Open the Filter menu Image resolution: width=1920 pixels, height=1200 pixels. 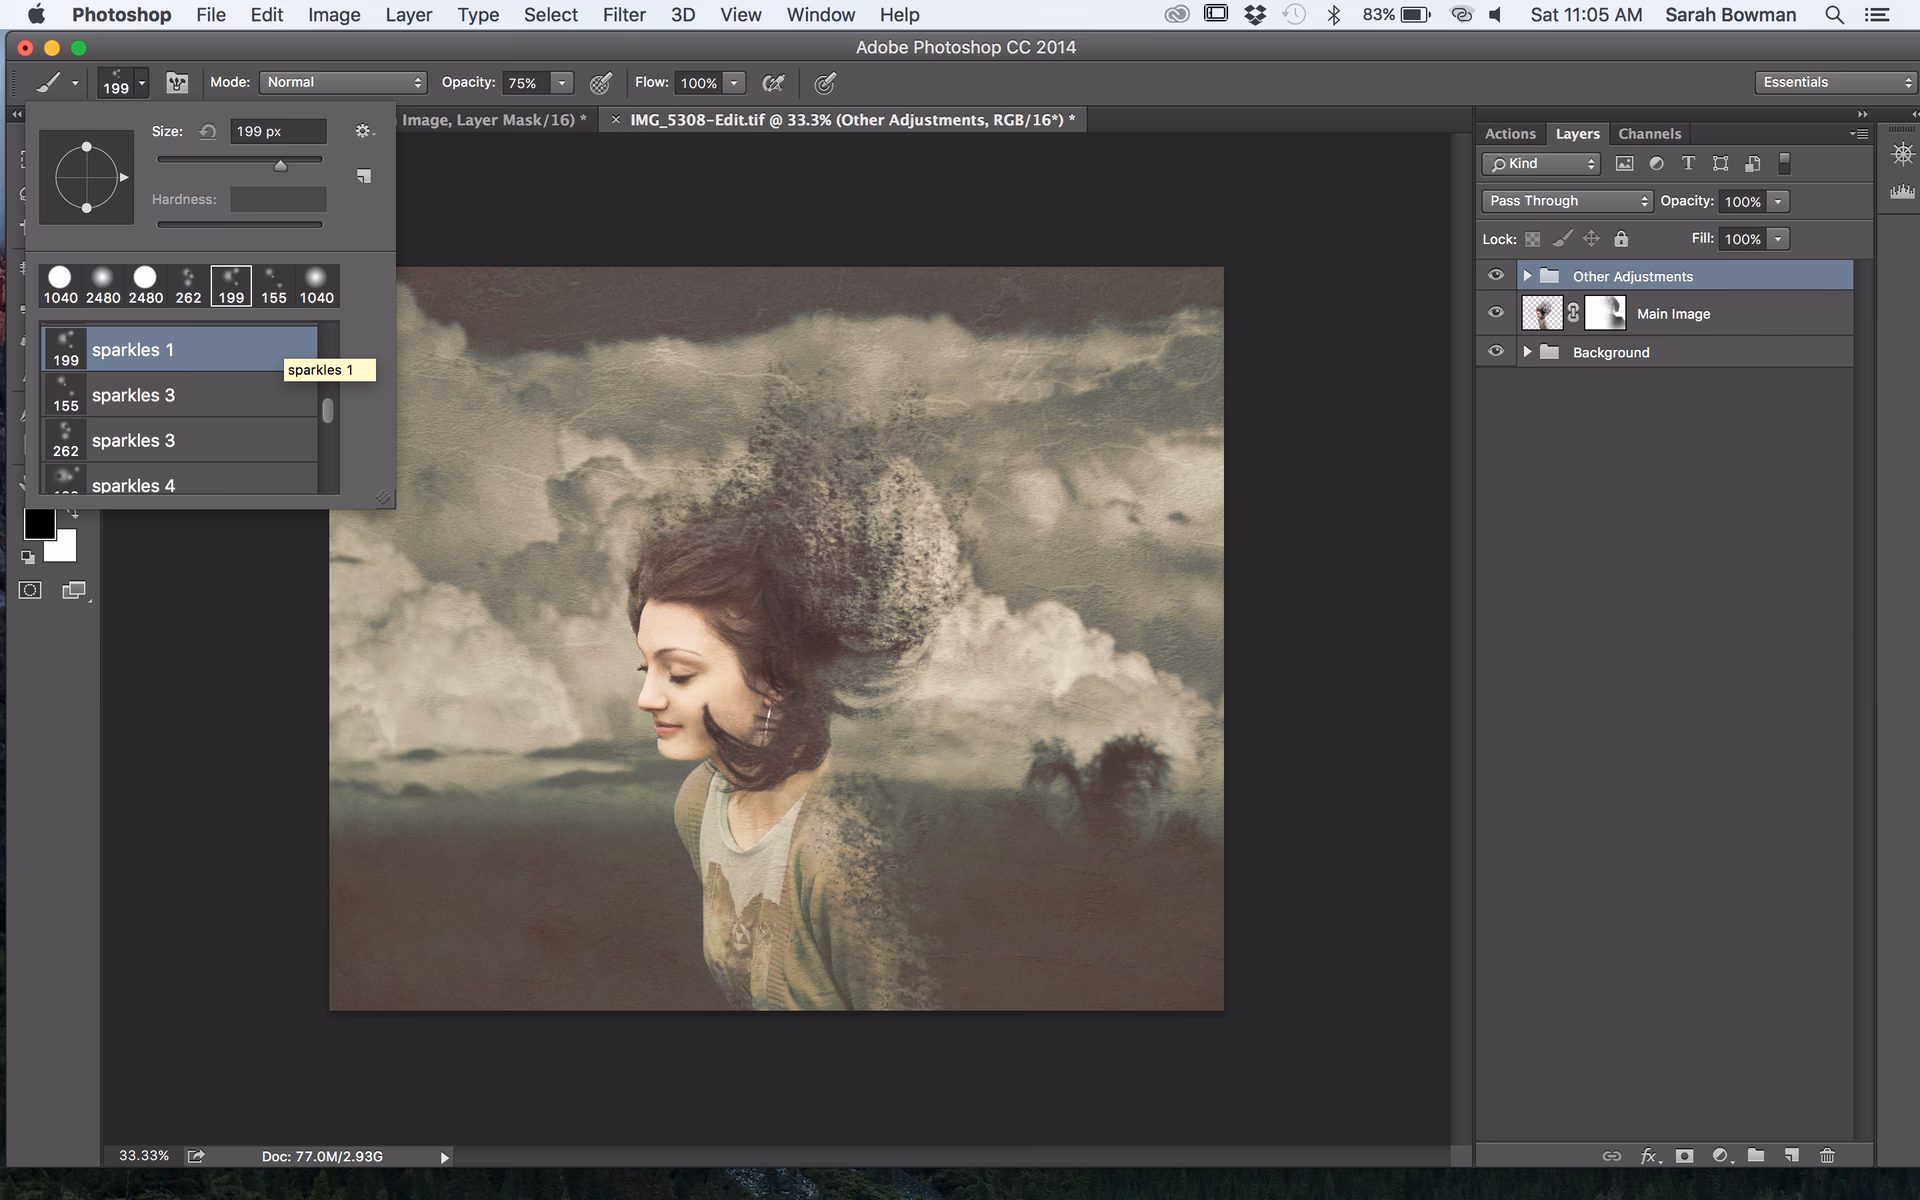pyautogui.click(x=624, y=14)
